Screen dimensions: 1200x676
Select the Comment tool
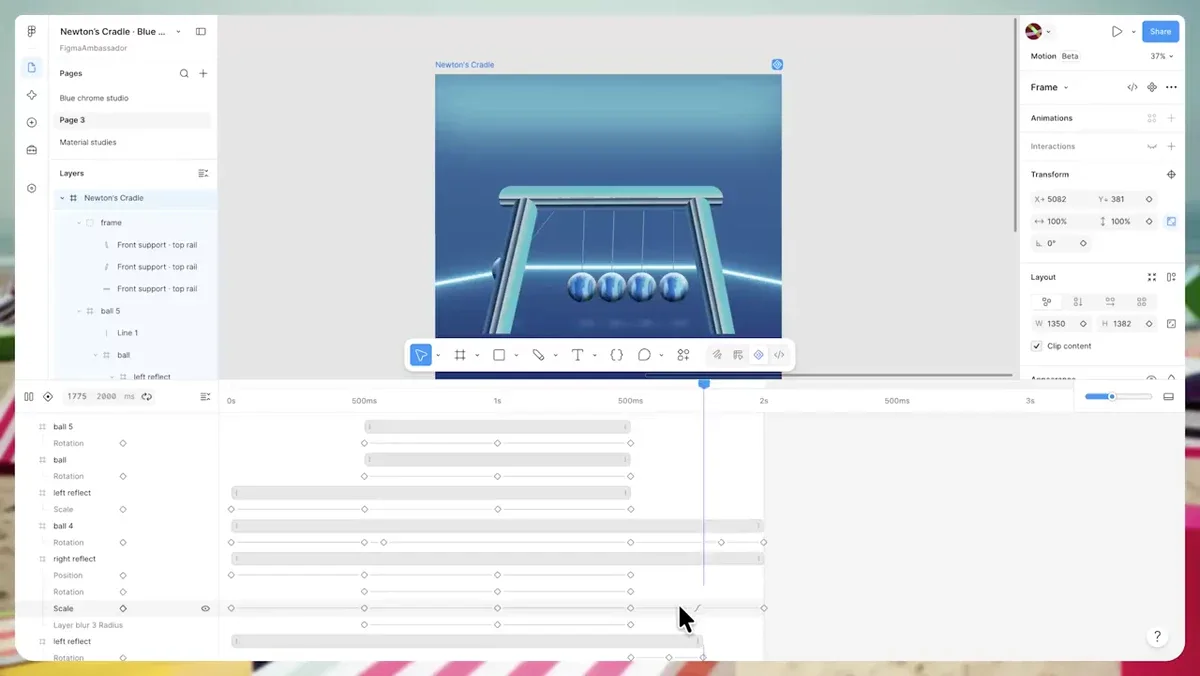point(644,355)
